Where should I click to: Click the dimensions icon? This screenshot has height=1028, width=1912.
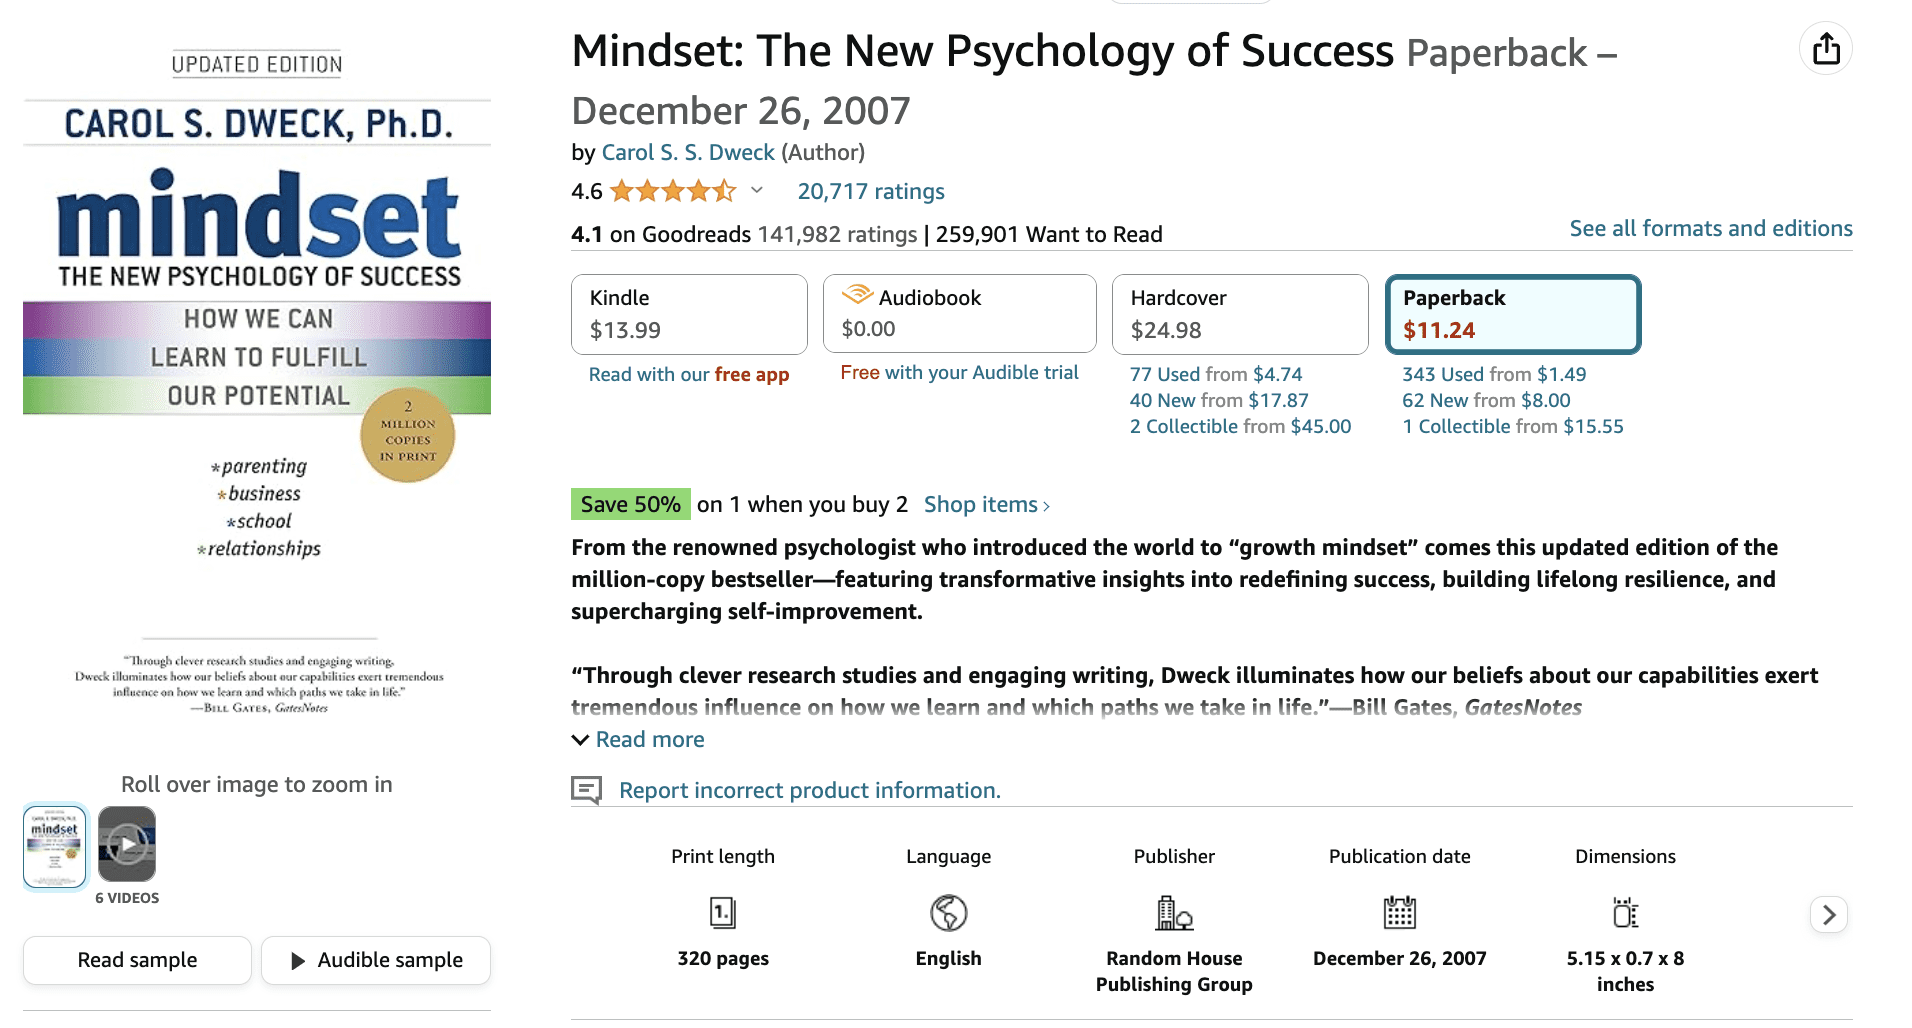[1625, 912]
